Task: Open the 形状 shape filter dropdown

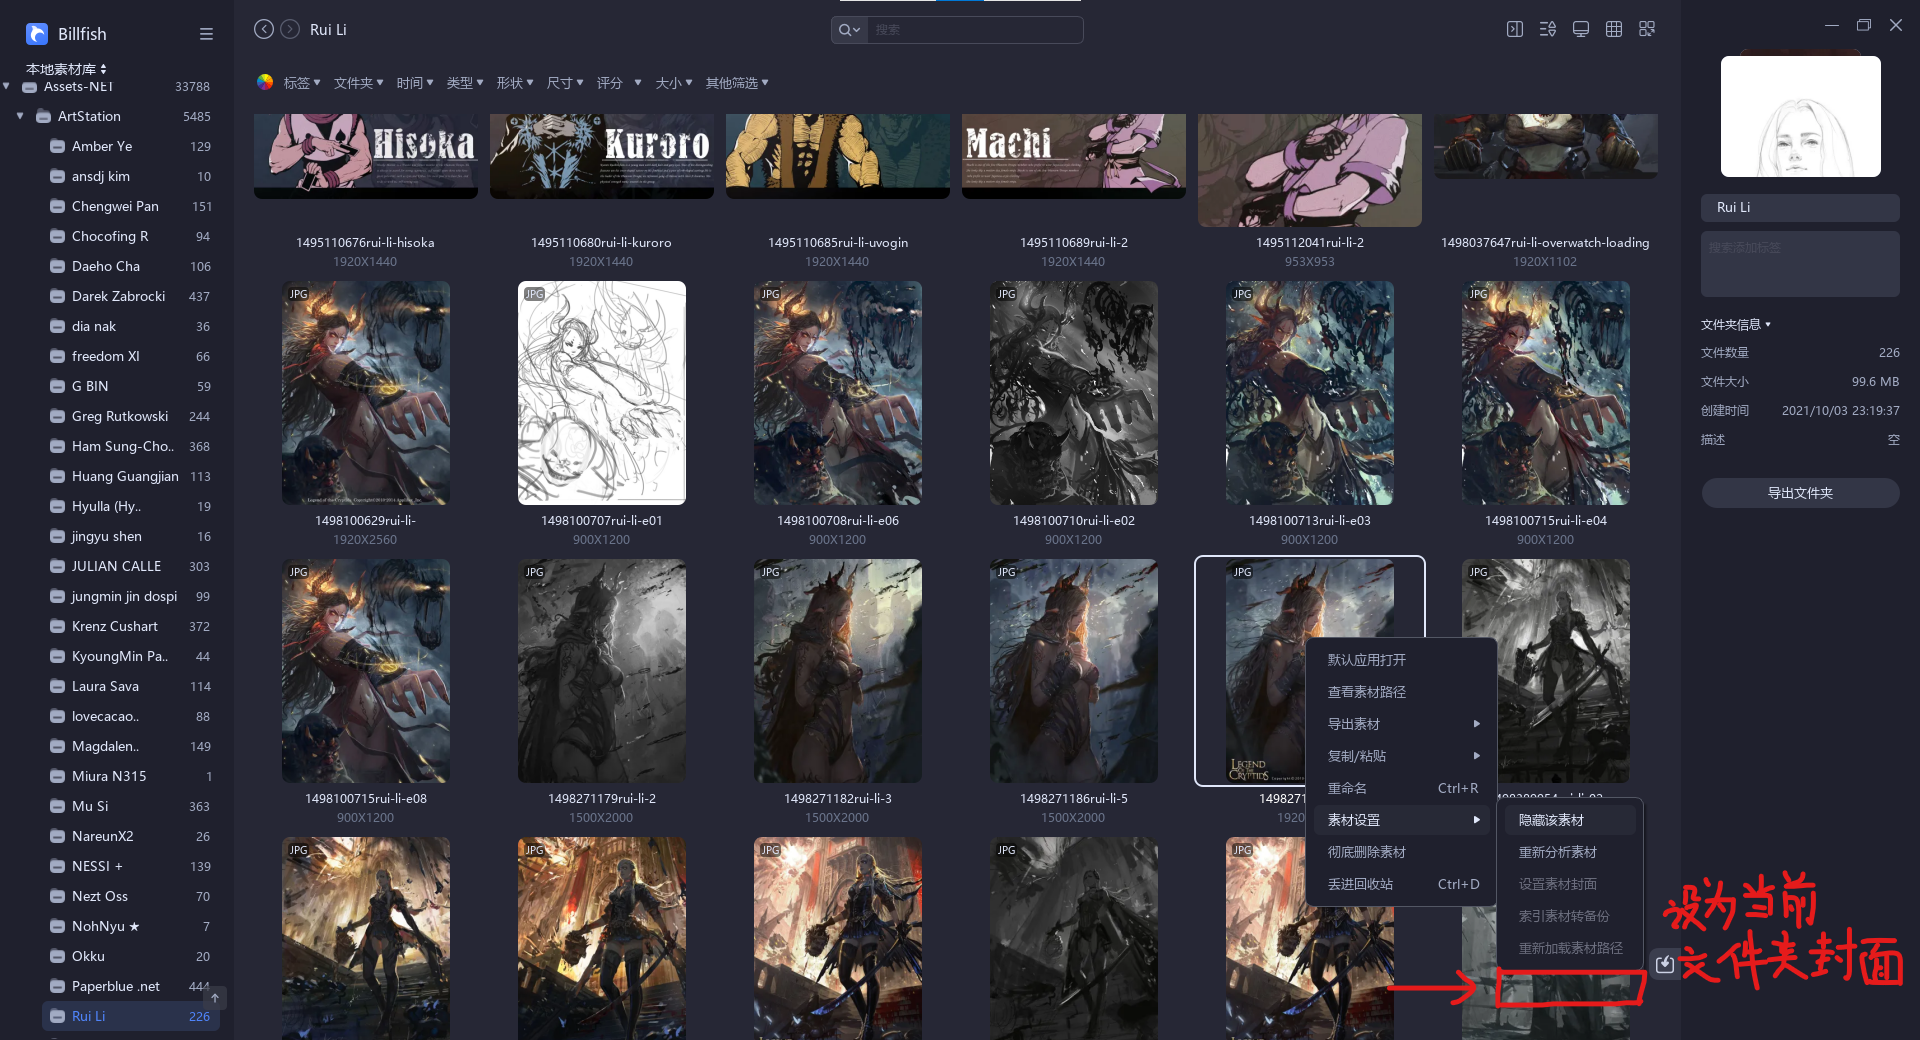Action: (x=515, y=83)
